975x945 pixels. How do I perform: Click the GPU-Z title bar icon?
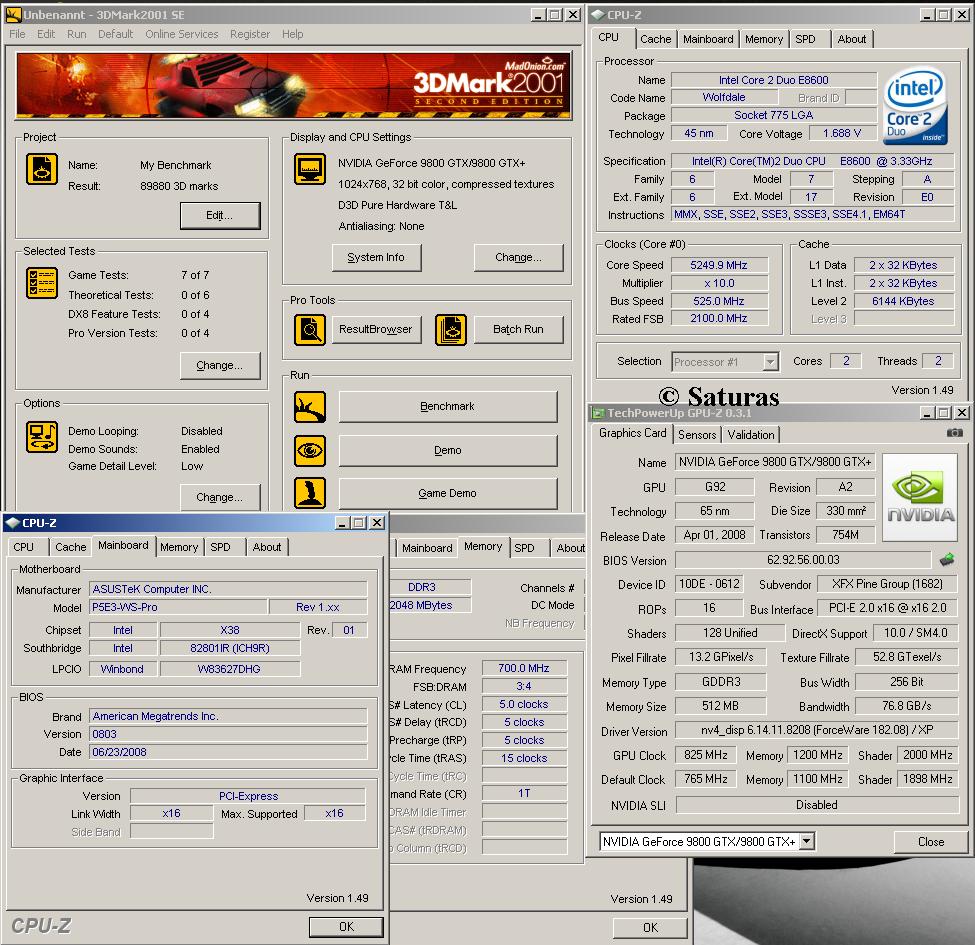coord(598,413)
